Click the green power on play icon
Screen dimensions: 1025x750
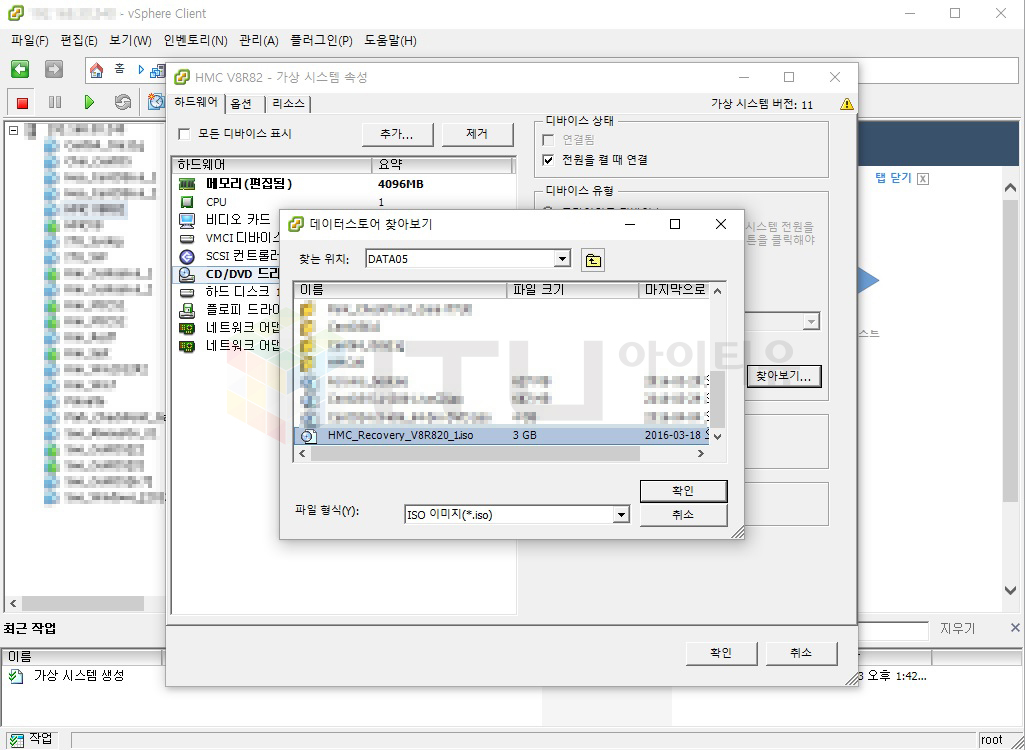(x=89, y=102)
